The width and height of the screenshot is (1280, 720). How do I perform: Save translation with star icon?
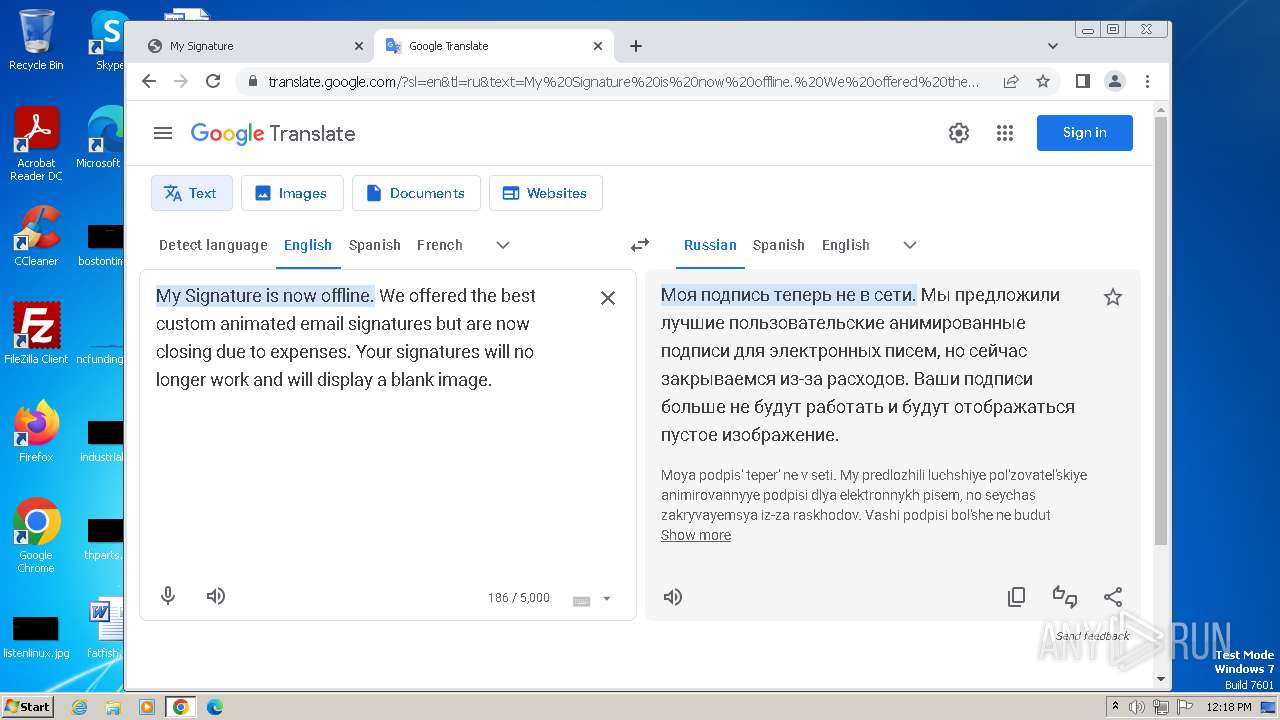tap(1112, 297)
